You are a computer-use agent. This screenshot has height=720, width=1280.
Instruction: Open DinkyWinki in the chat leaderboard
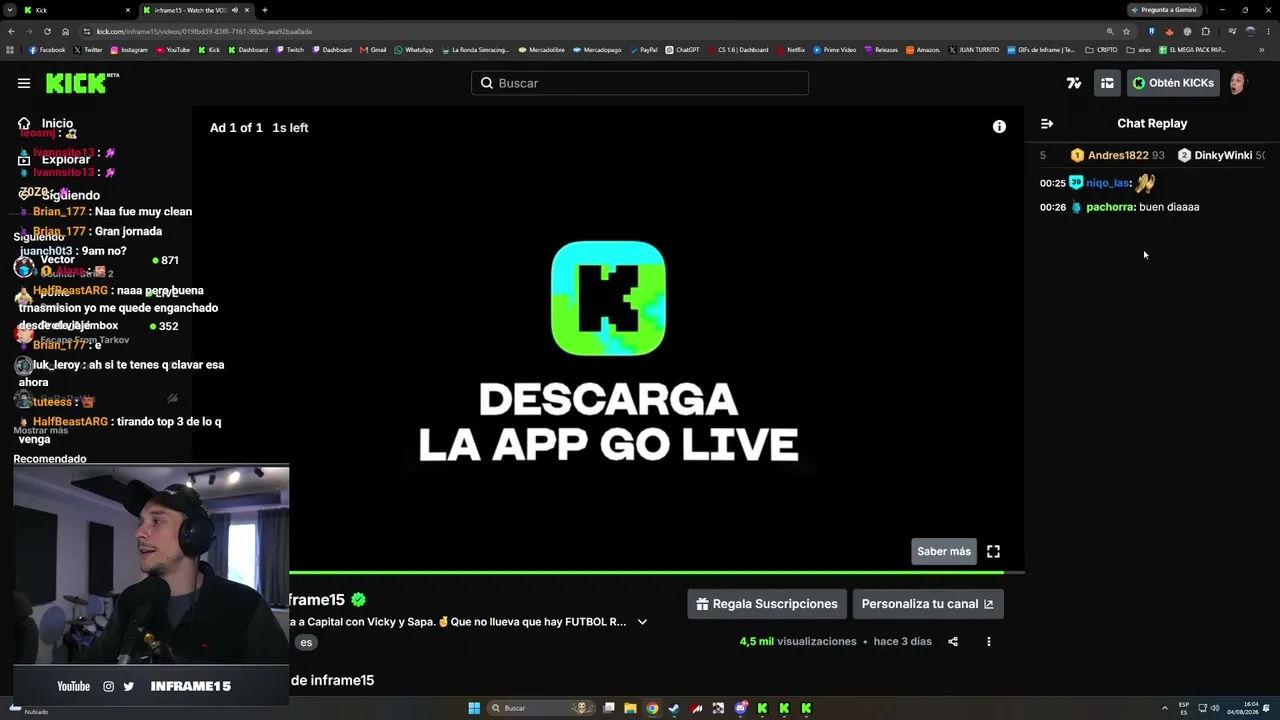click(x=1221, y=155)
